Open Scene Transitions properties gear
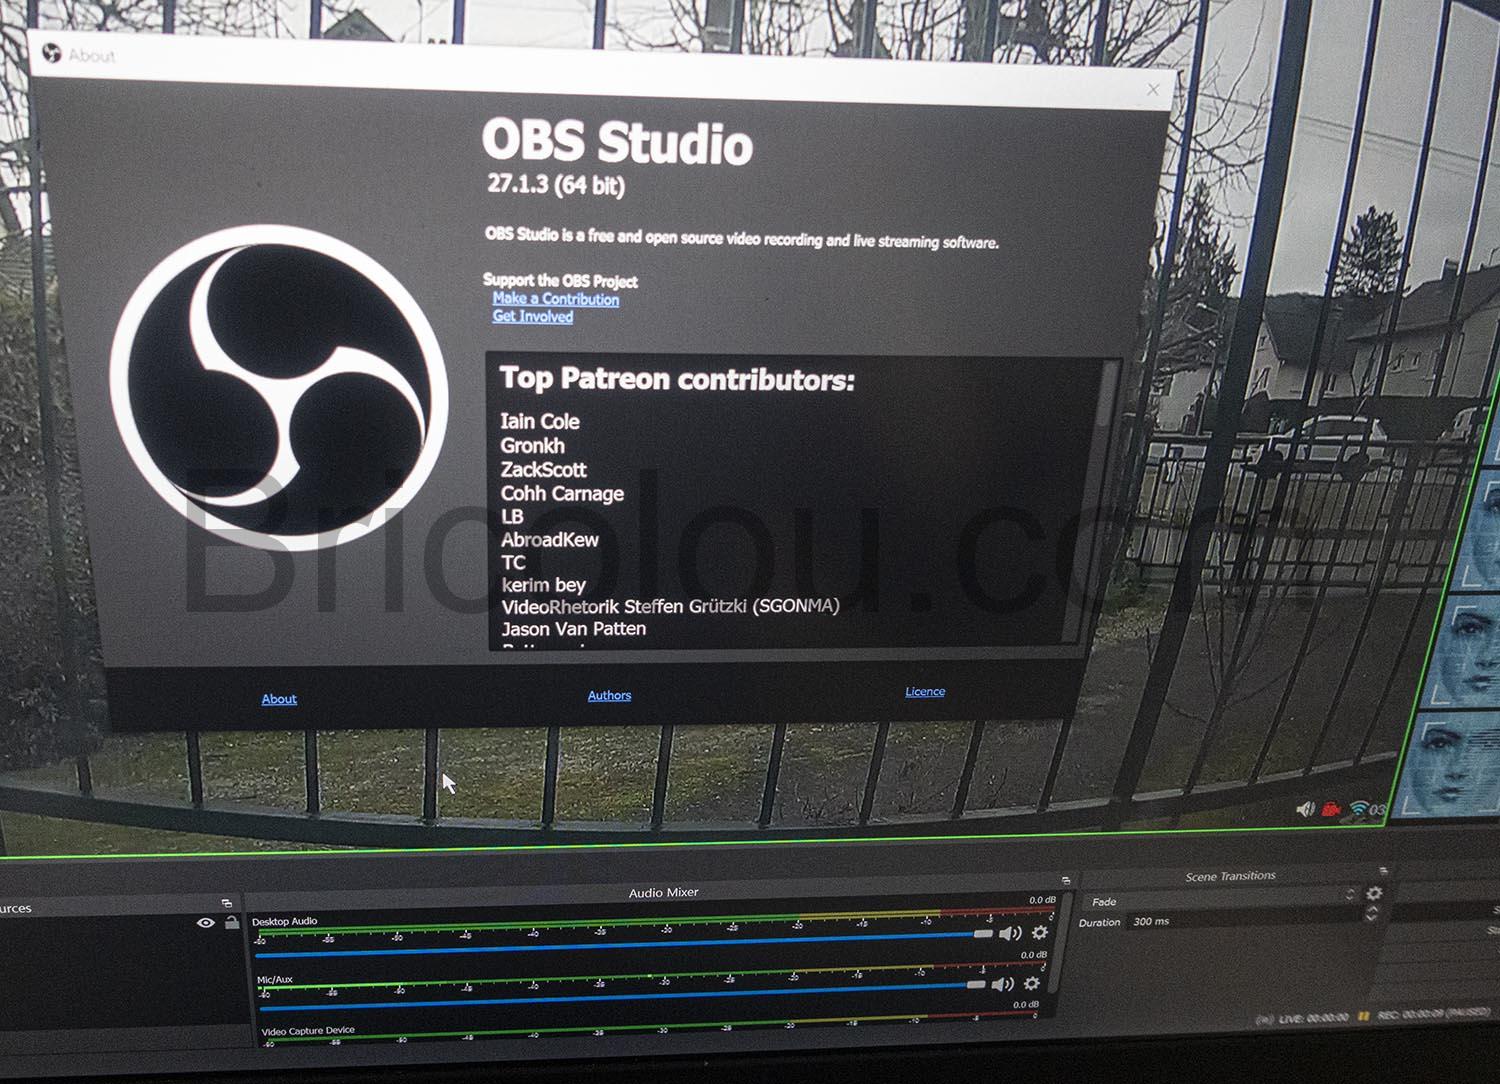The image size is (1500, 1084). (1374, 893)
